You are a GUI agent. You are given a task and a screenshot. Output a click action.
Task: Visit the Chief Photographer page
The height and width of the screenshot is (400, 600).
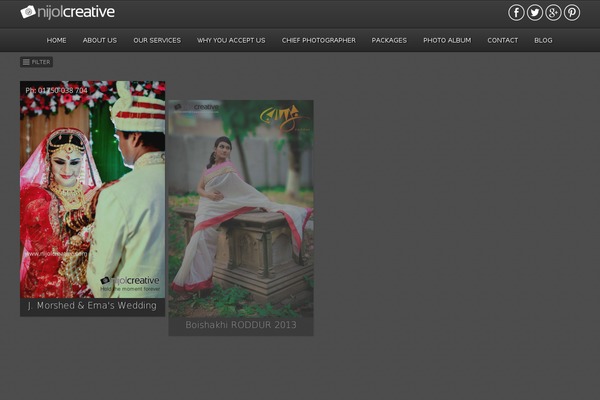319,40
